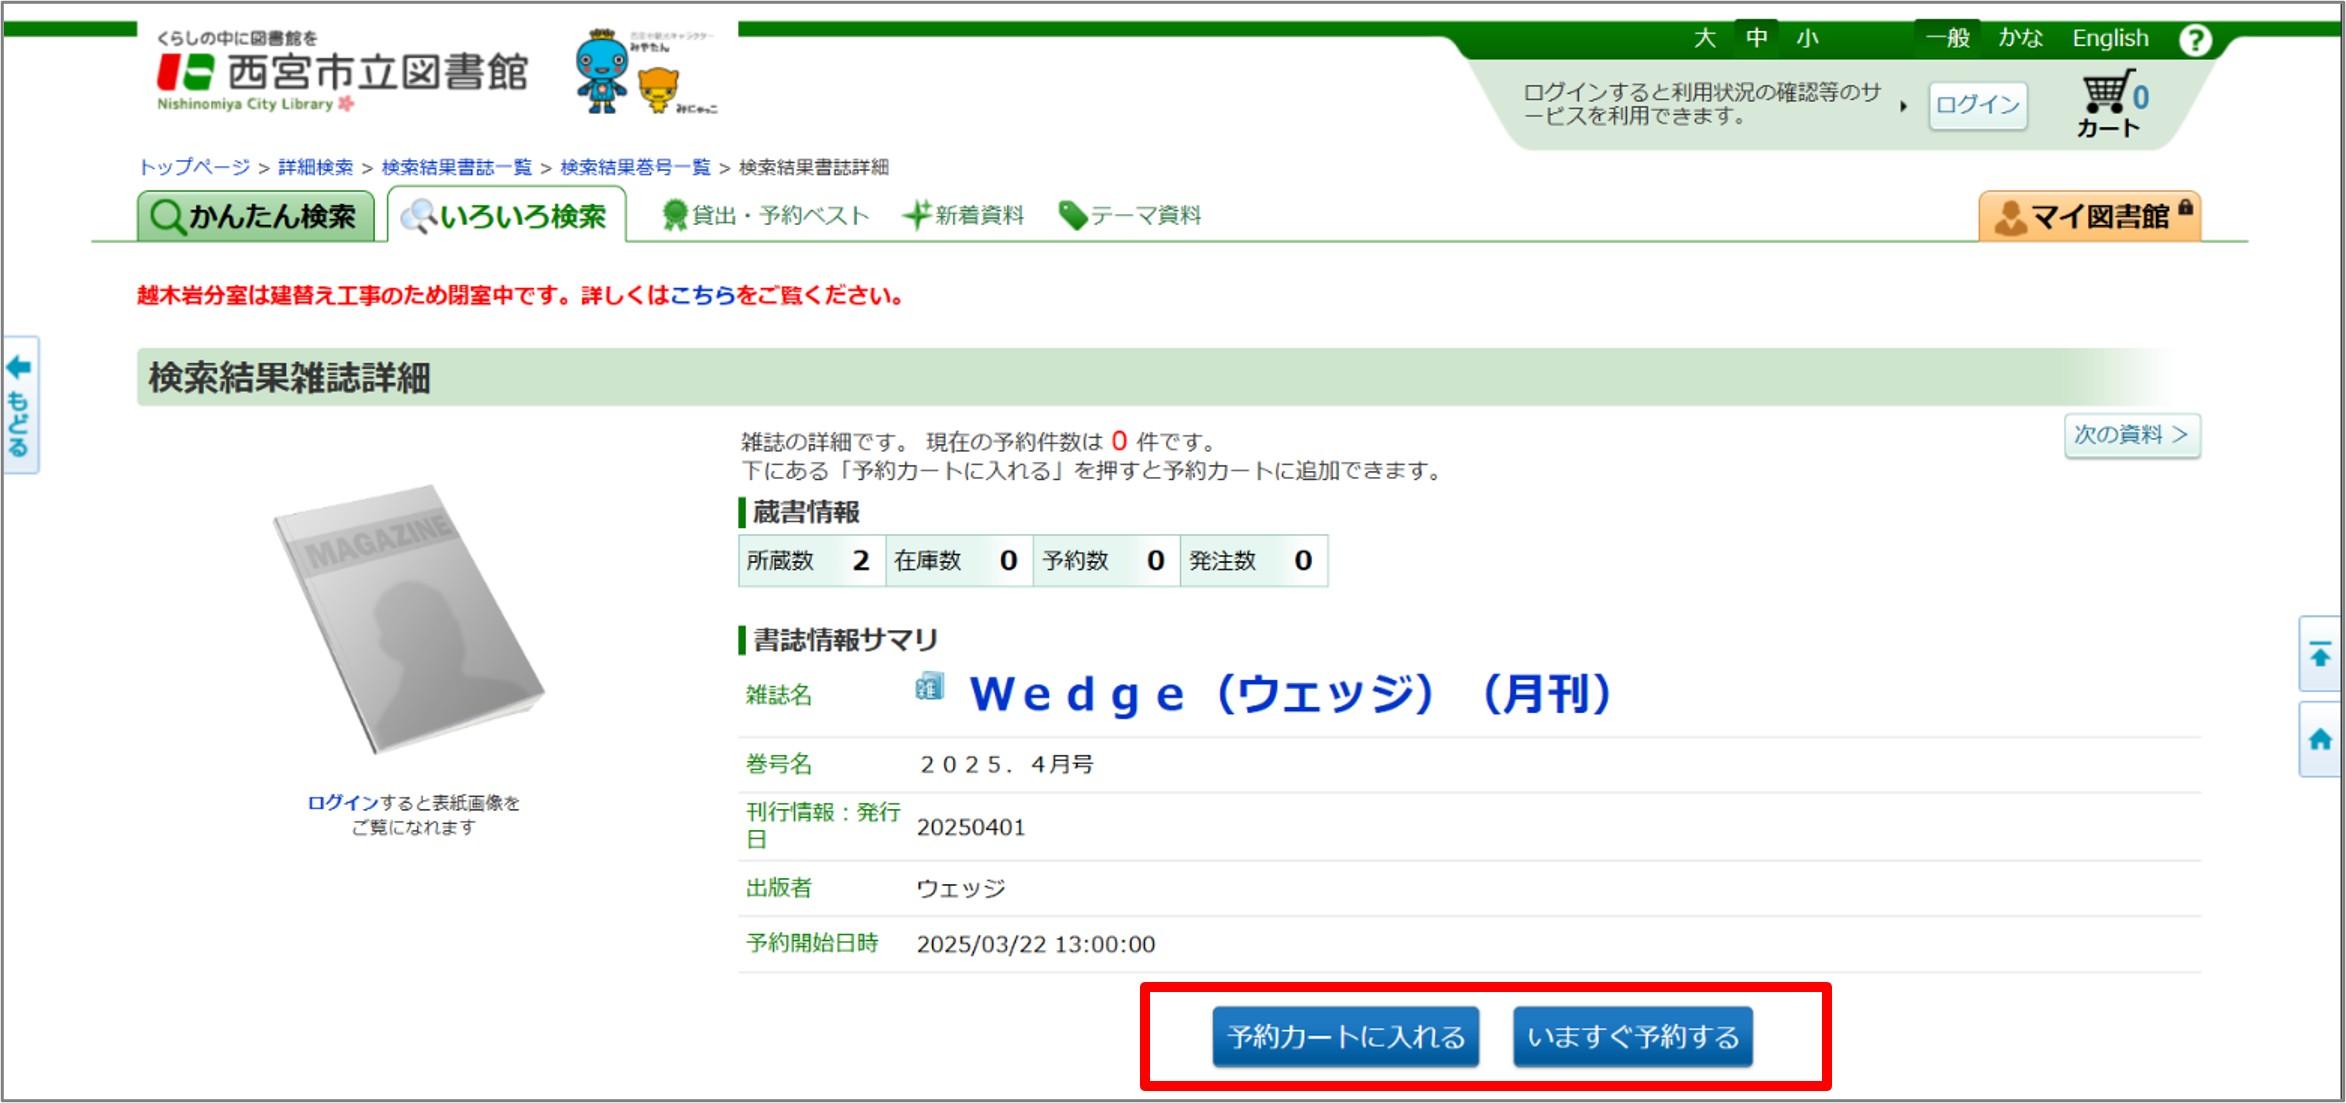Open the マイ図書館 tab
The image size is (2346, 1103).
pos(2089,217)
